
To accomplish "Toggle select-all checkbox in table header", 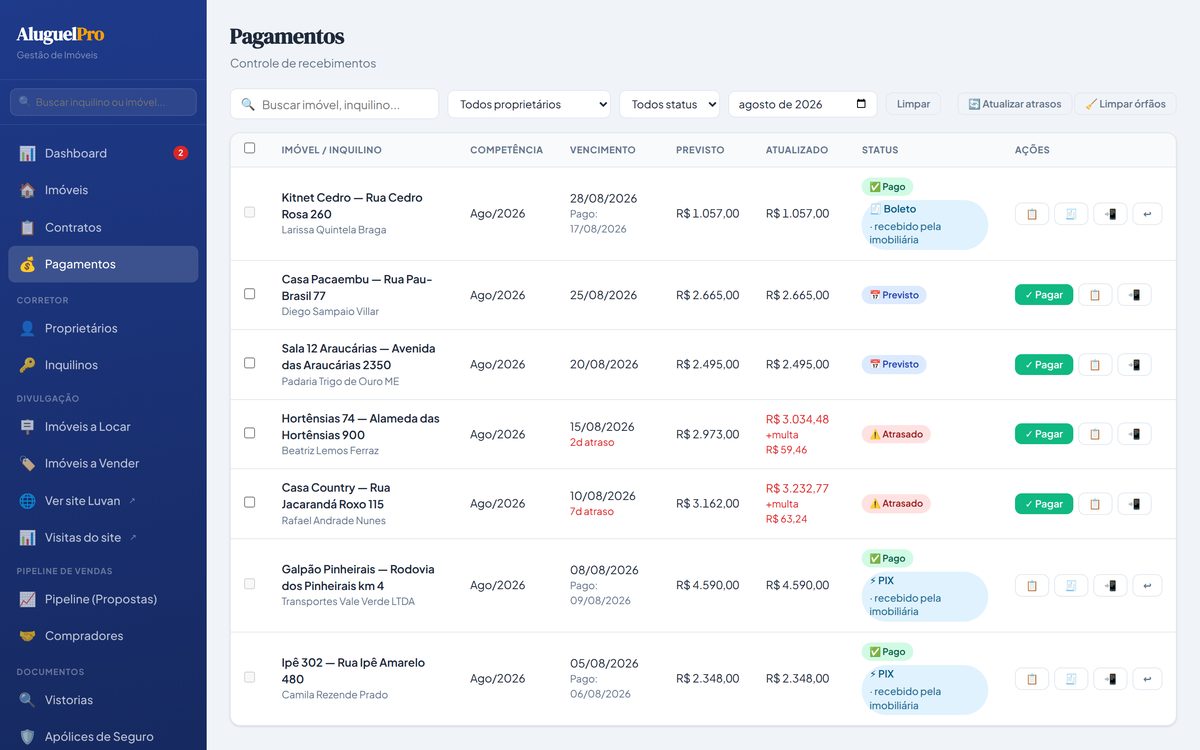I will coord(250,148).
